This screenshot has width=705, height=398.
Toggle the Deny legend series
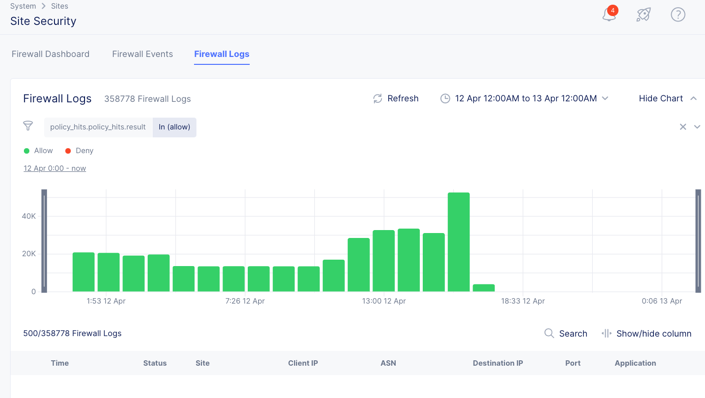(x=79, y=151)
